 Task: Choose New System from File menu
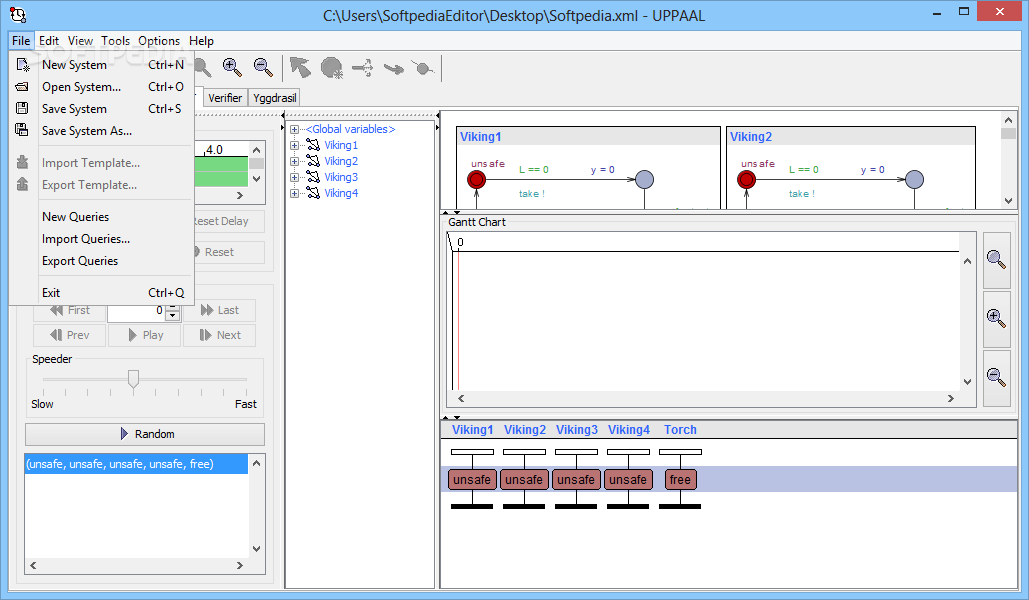(x=102, y=65)
